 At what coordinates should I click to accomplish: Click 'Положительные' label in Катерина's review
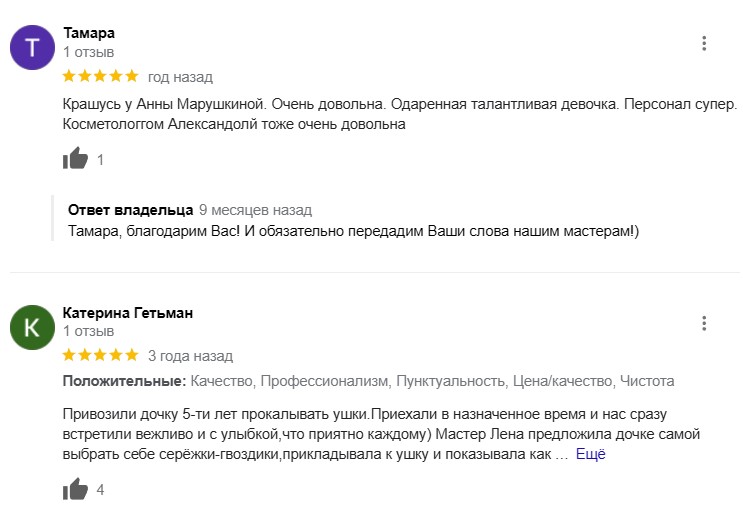(125, 381)
